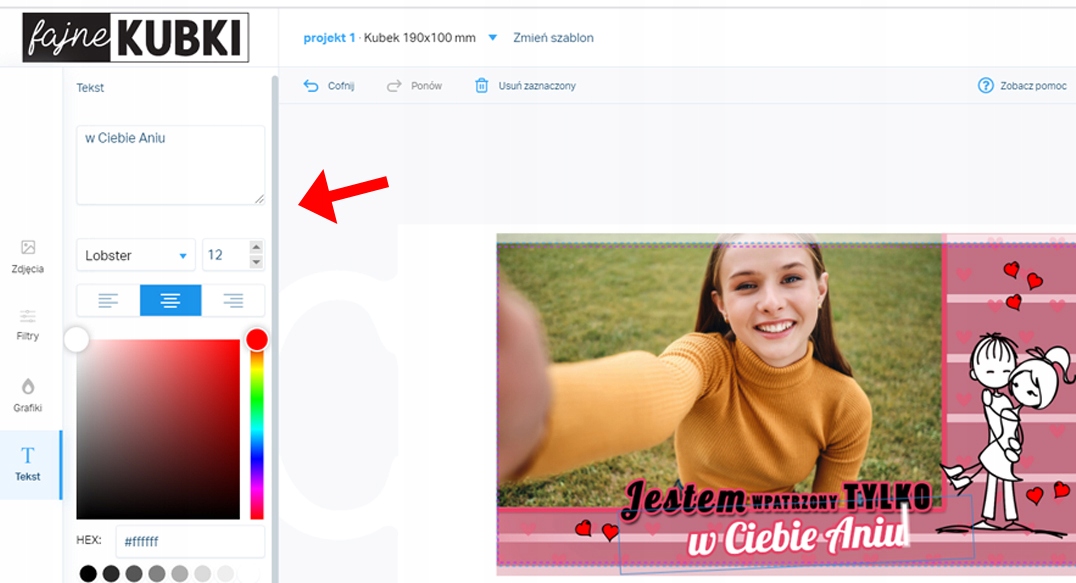Click the Ponów redo arrow icon
The image size is (1076, 583).
pos(394,86)
